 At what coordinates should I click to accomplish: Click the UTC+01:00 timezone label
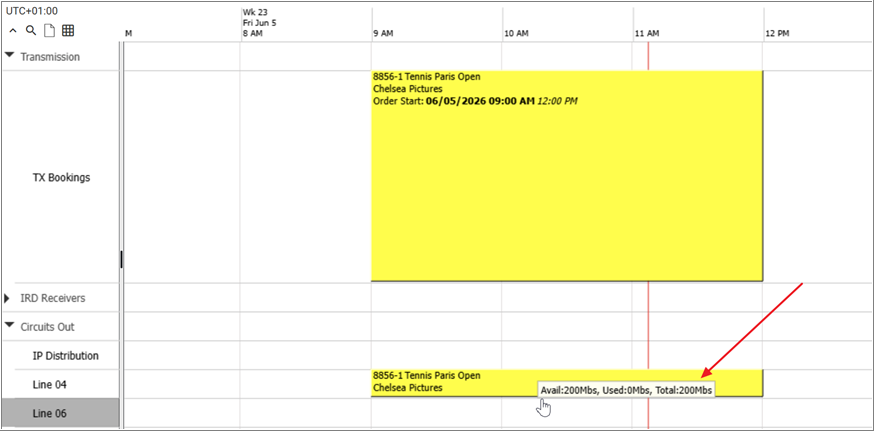32,11
